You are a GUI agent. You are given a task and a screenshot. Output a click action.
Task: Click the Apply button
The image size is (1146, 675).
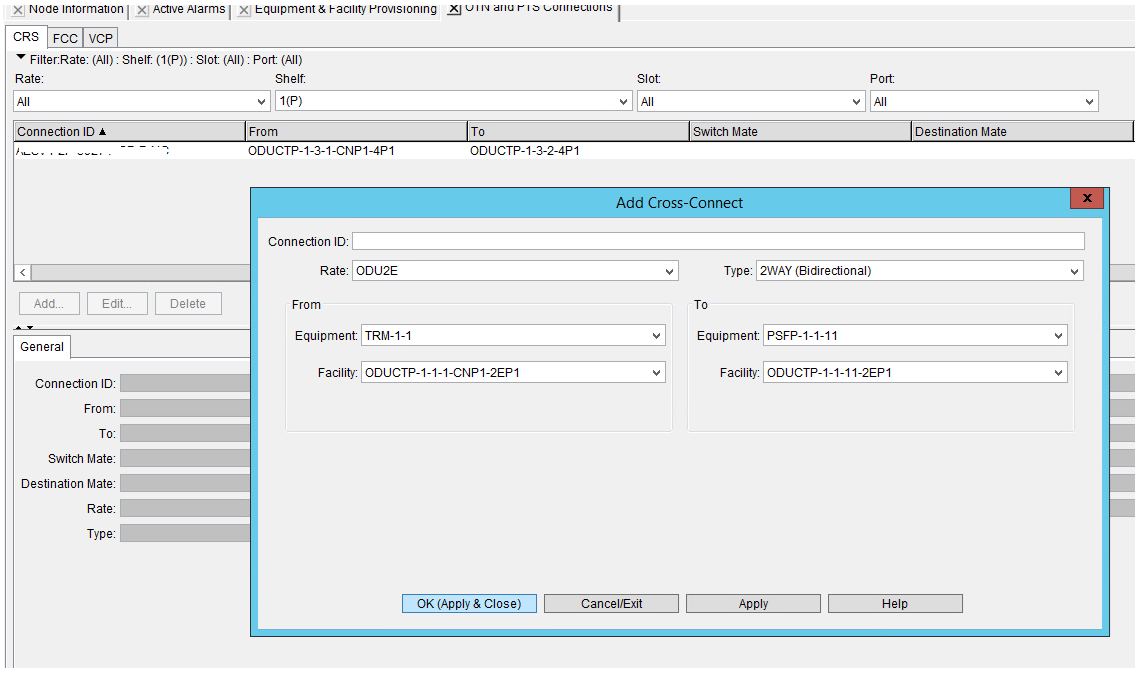coord(753,603)
